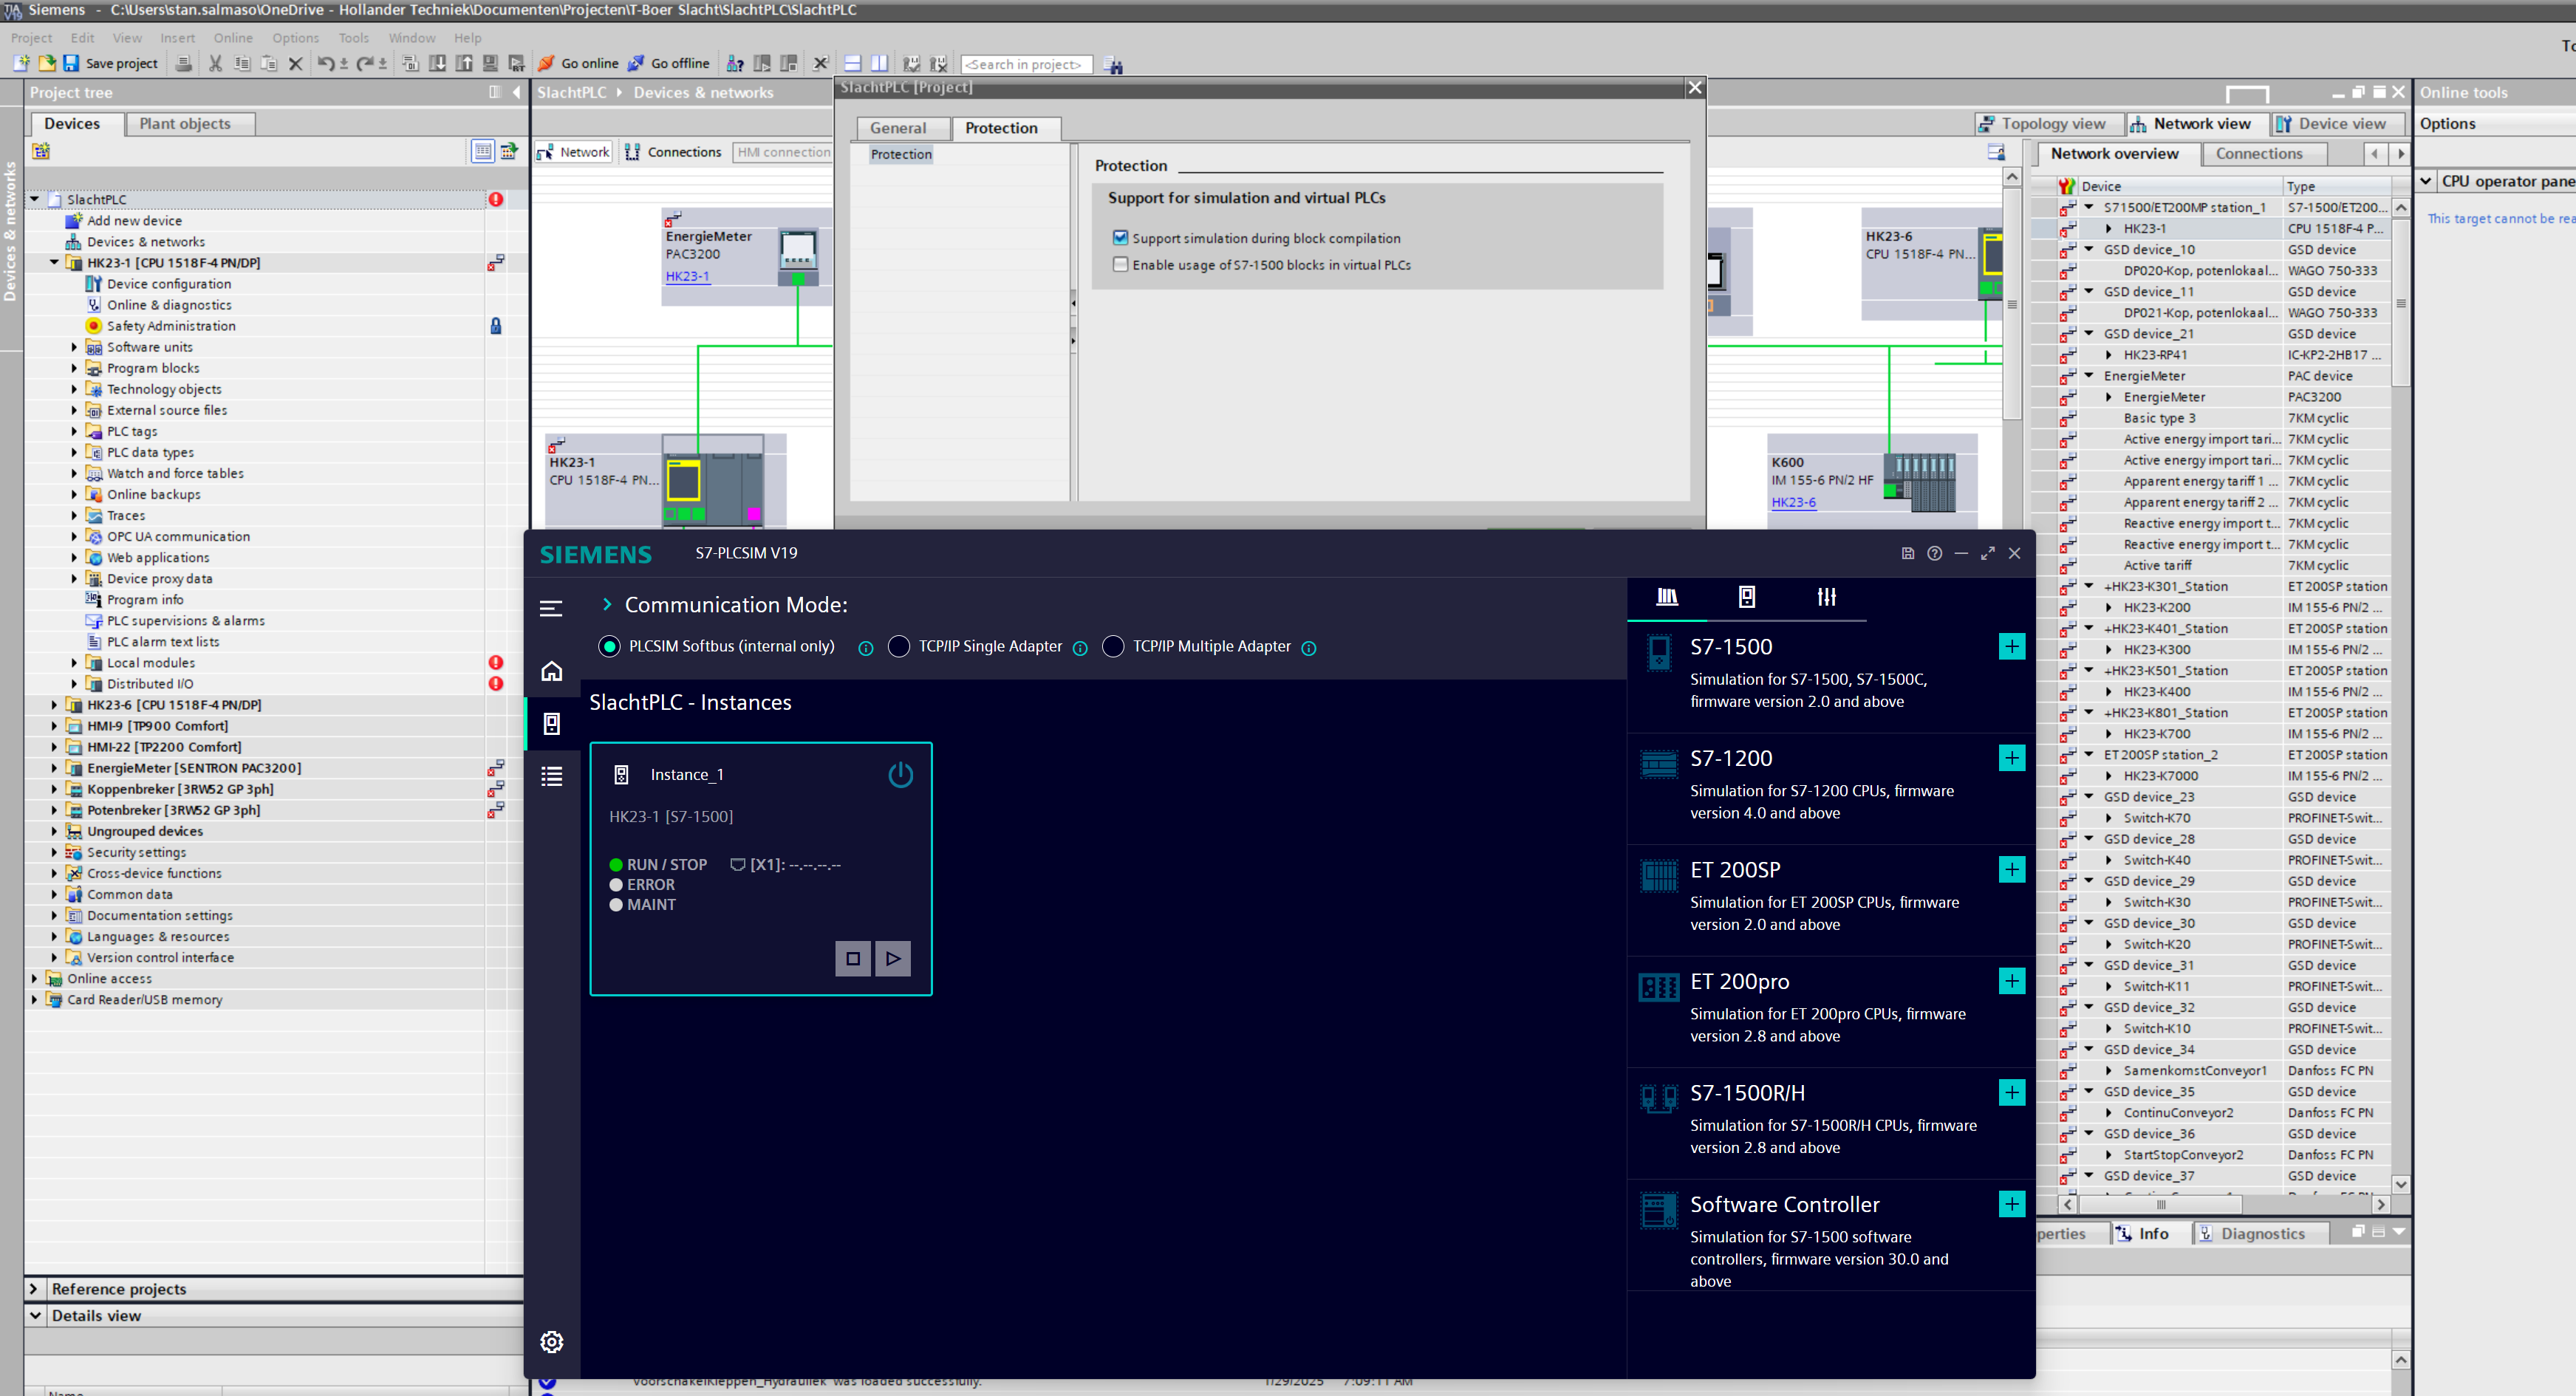Viewport: 2576px width, 1396px height.
Task: Add an S7-1500 simulation instance with plus
Action: point(2011,646)
